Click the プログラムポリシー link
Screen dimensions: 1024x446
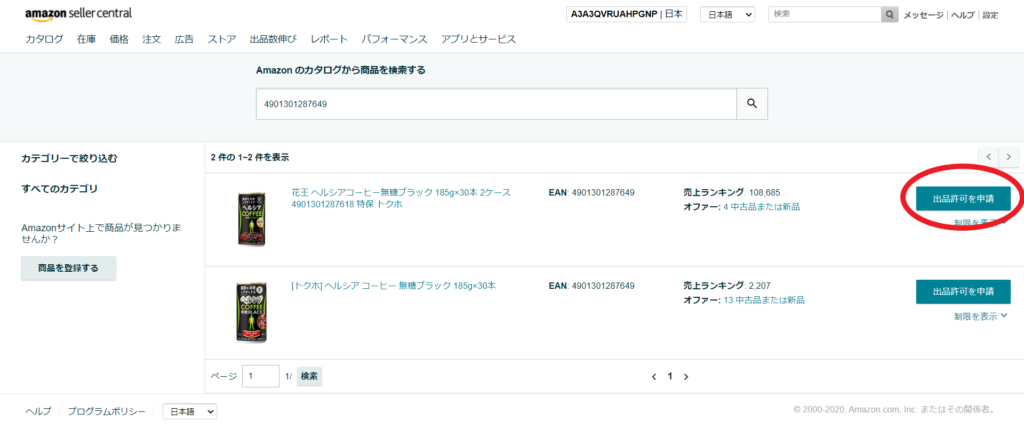(106, 411)
